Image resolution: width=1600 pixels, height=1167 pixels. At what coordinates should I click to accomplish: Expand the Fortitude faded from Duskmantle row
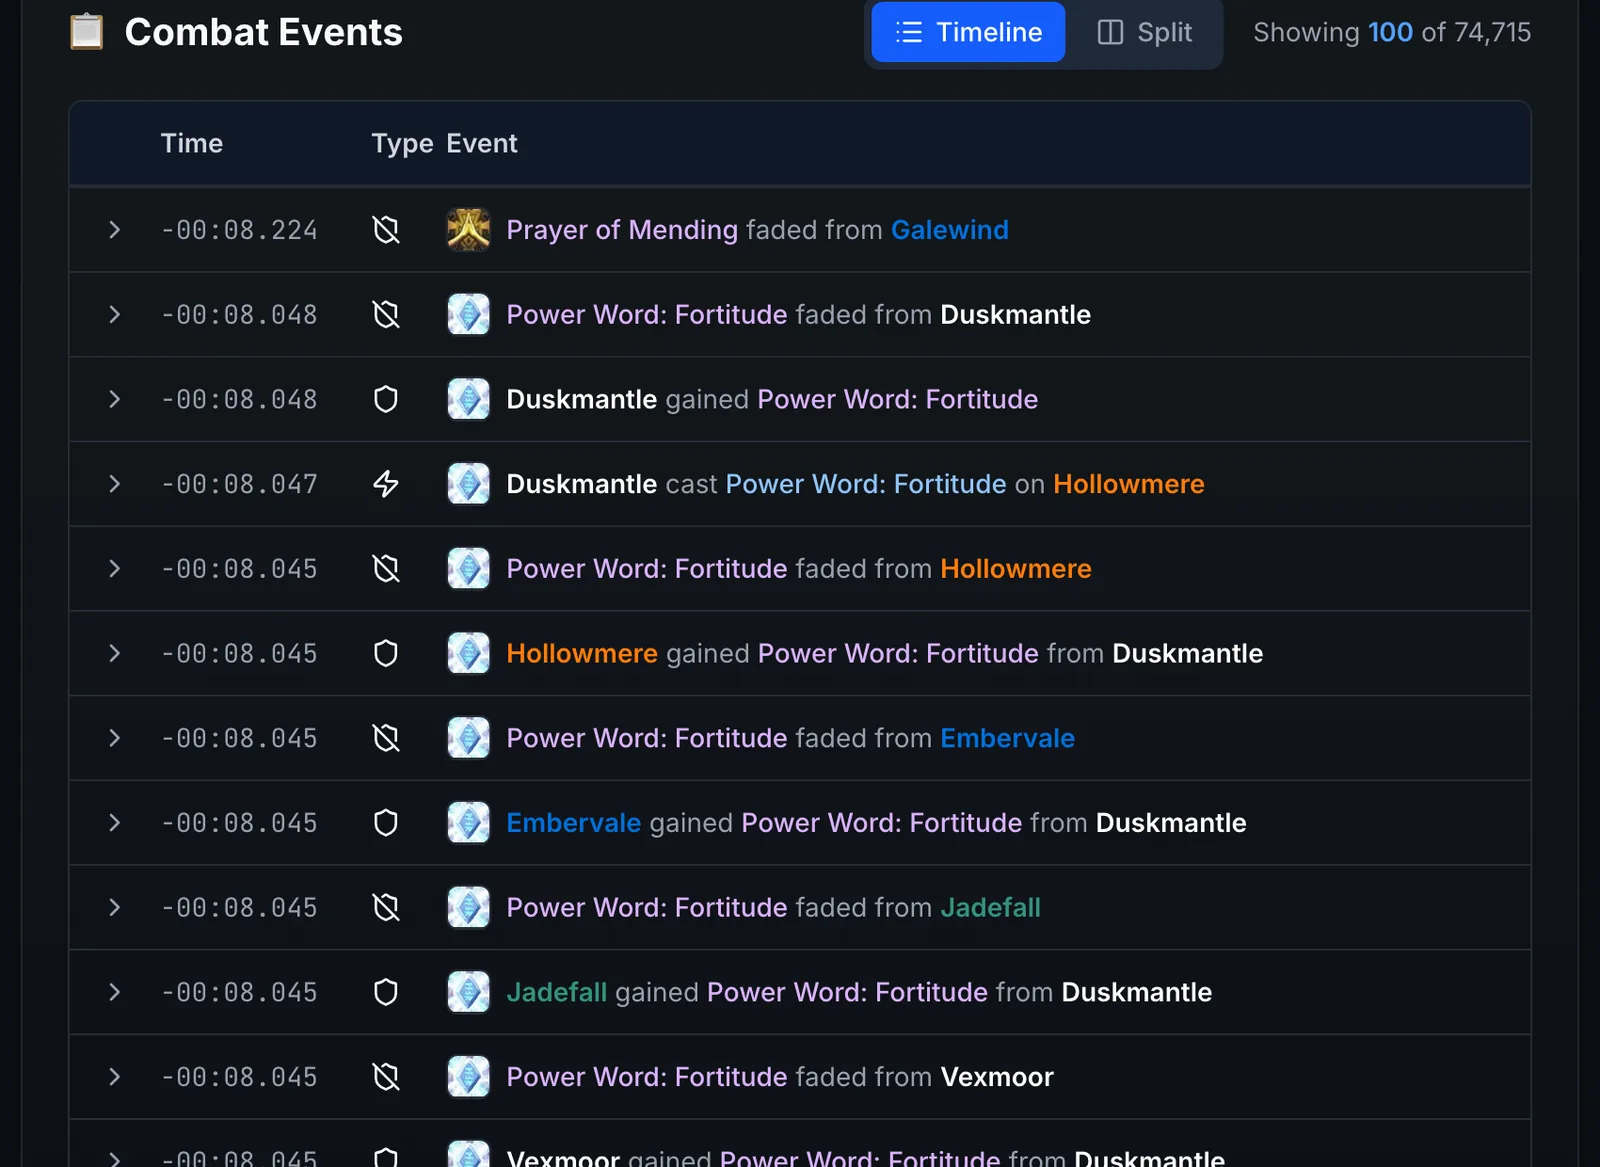[x=114, y=315]
